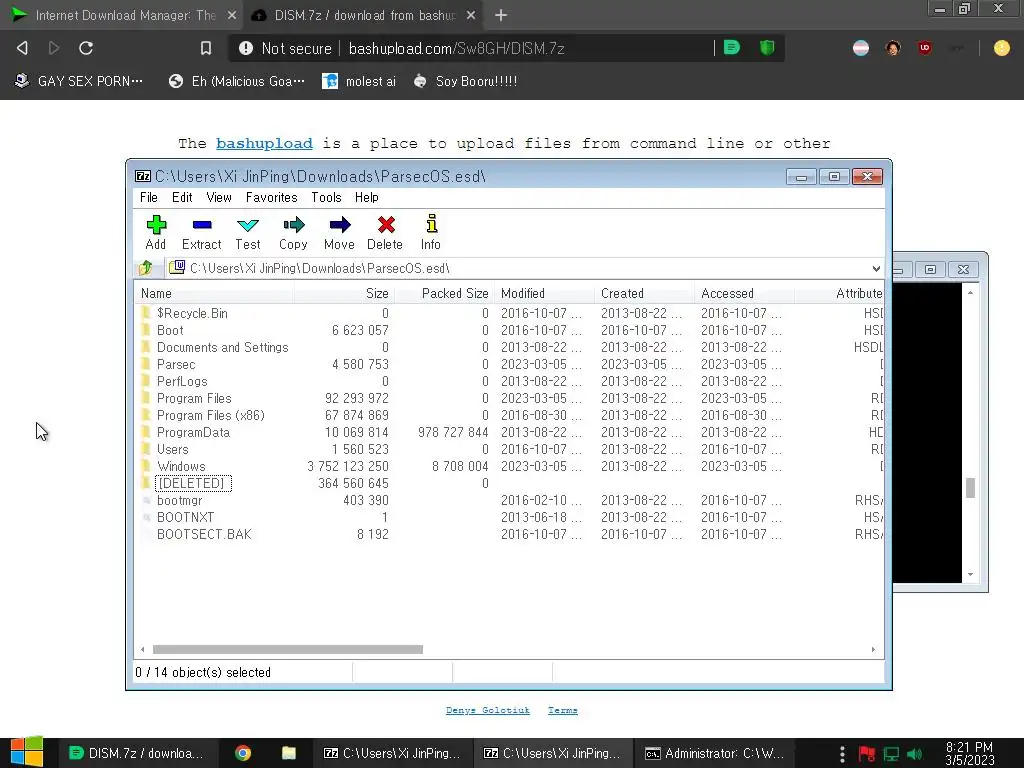Open the View menu
1024x768 pixels.
coord(219,197)
